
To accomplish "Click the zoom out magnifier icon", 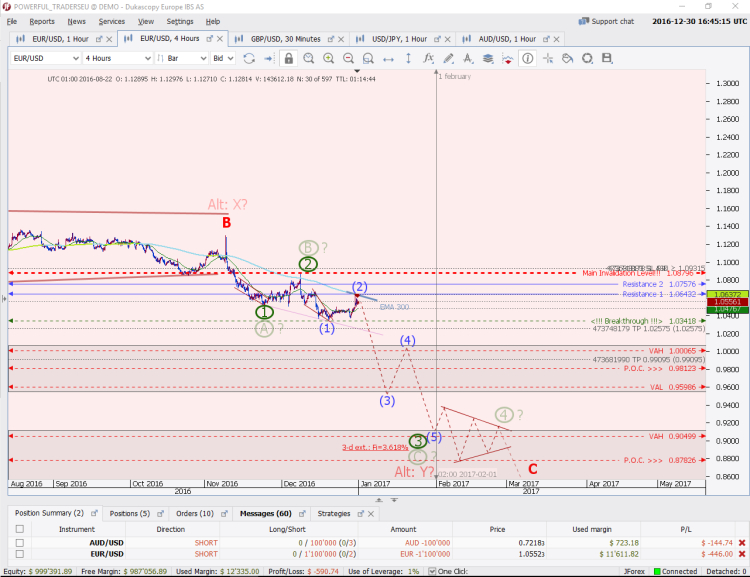I will pyautogui.click(x=349, y=59).
